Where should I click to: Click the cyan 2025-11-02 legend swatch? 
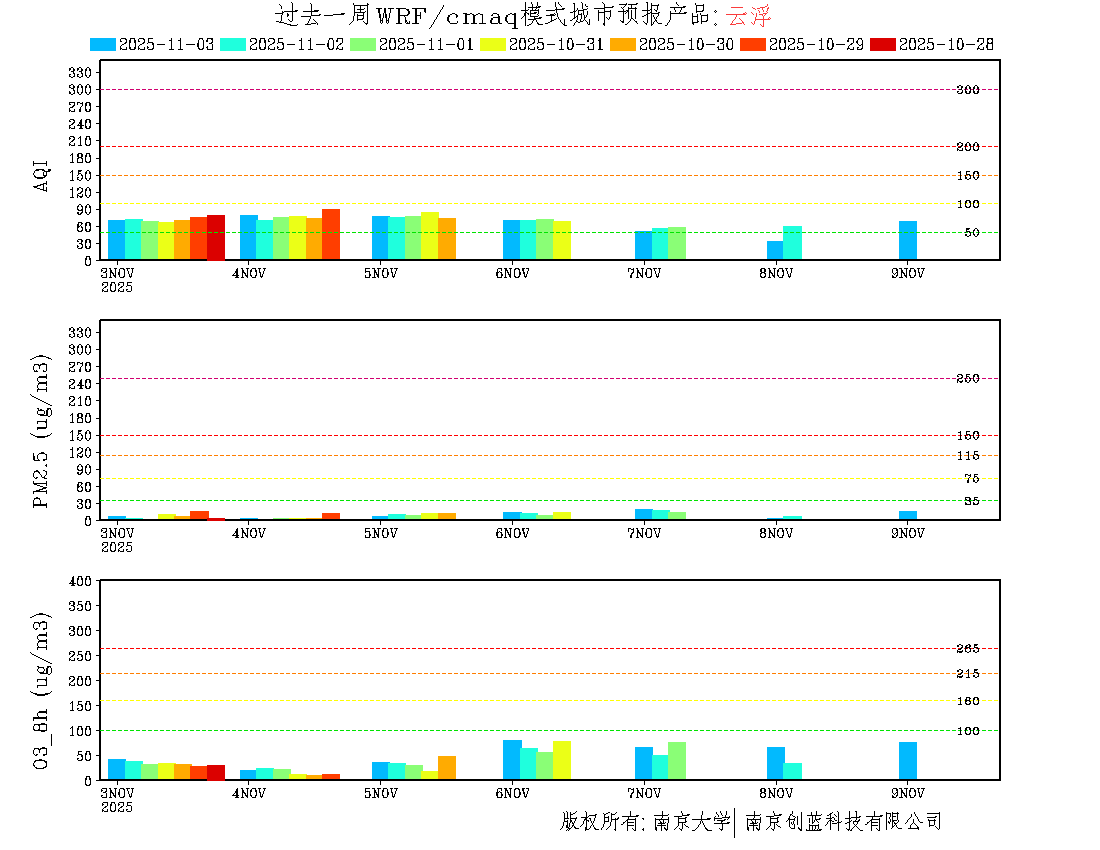233,44
